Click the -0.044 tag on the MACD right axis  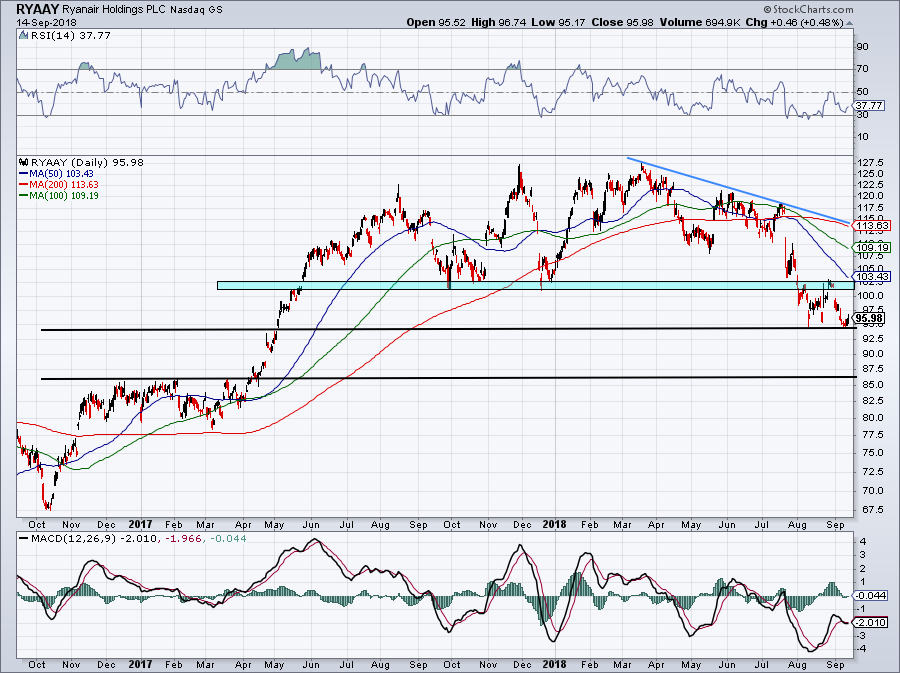872,596
